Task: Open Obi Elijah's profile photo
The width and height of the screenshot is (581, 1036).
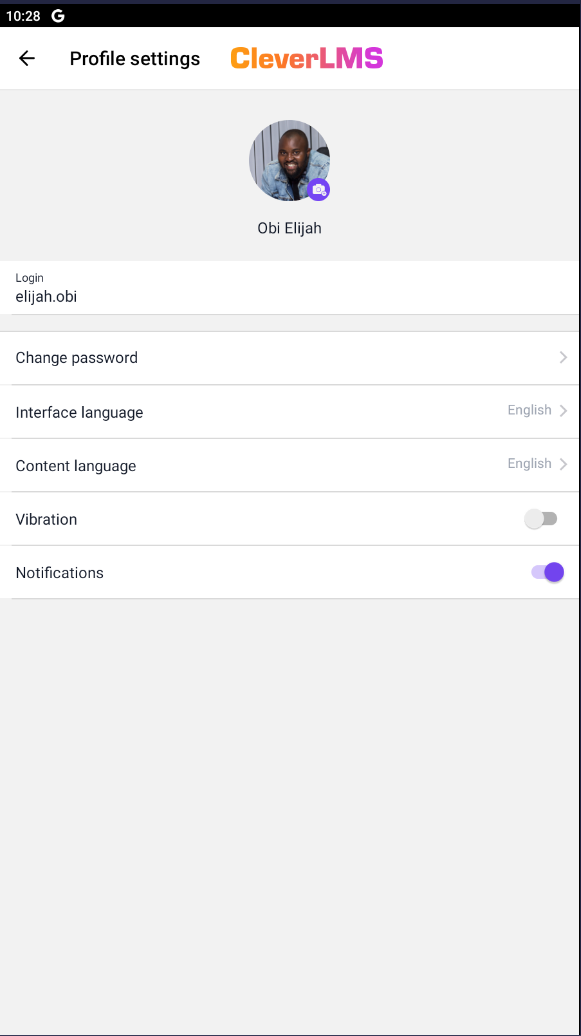Action: coord(289,161)
